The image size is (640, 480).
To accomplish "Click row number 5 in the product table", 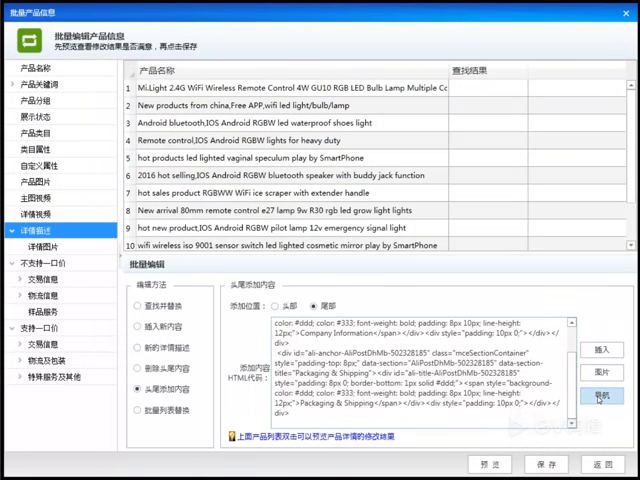I will pyautogui.click(x=128, y=158).
